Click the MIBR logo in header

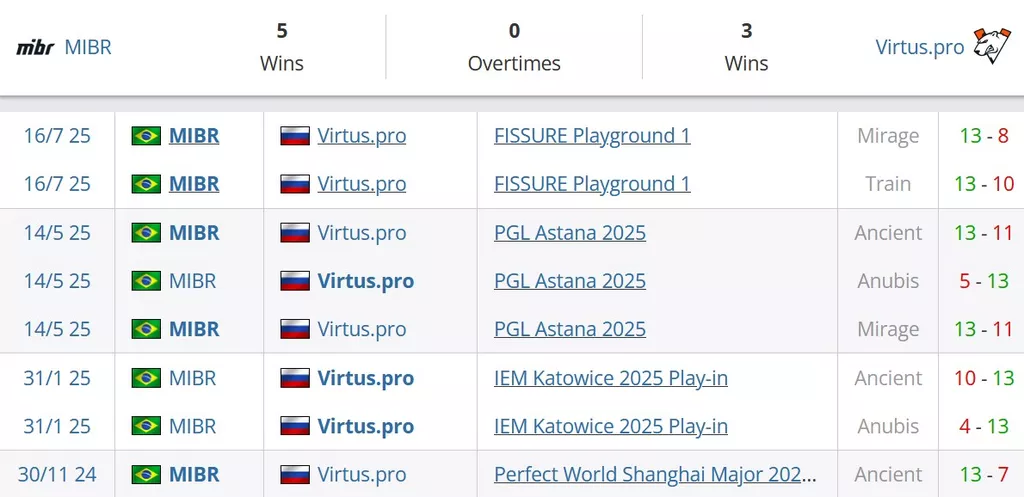pos(35,48)
